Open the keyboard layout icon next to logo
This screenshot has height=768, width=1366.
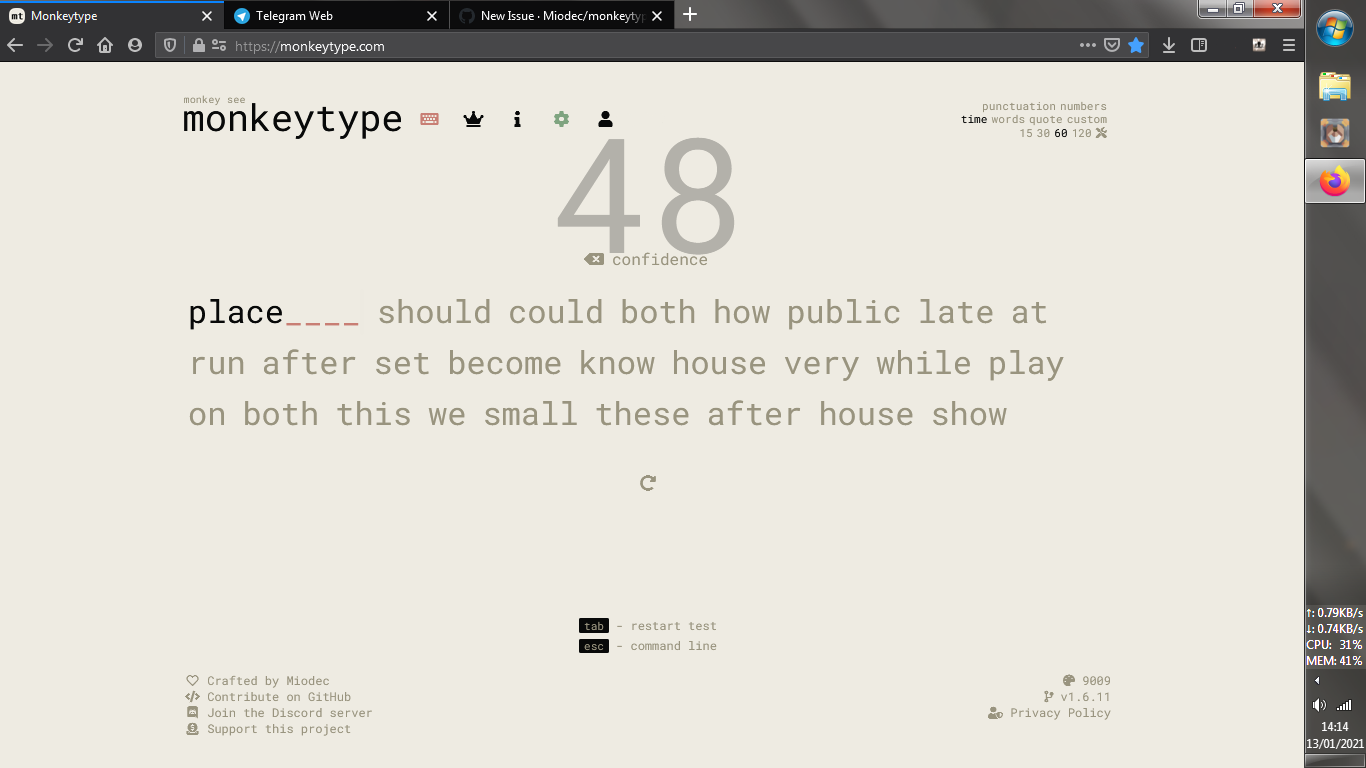coord(429,119)
